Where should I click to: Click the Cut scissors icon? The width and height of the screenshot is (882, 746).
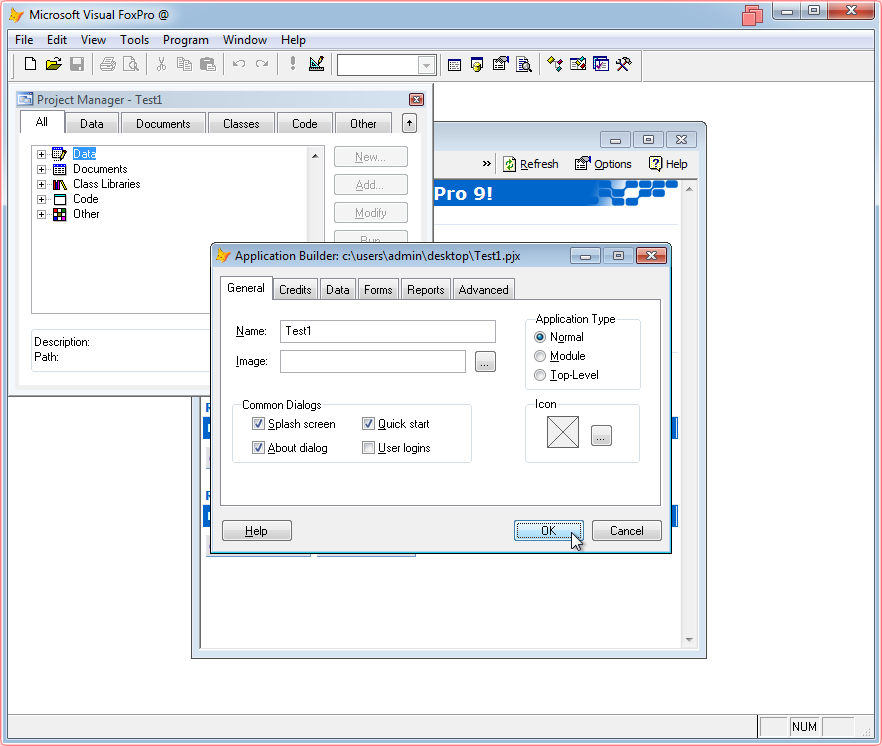[x=161, y=64]
